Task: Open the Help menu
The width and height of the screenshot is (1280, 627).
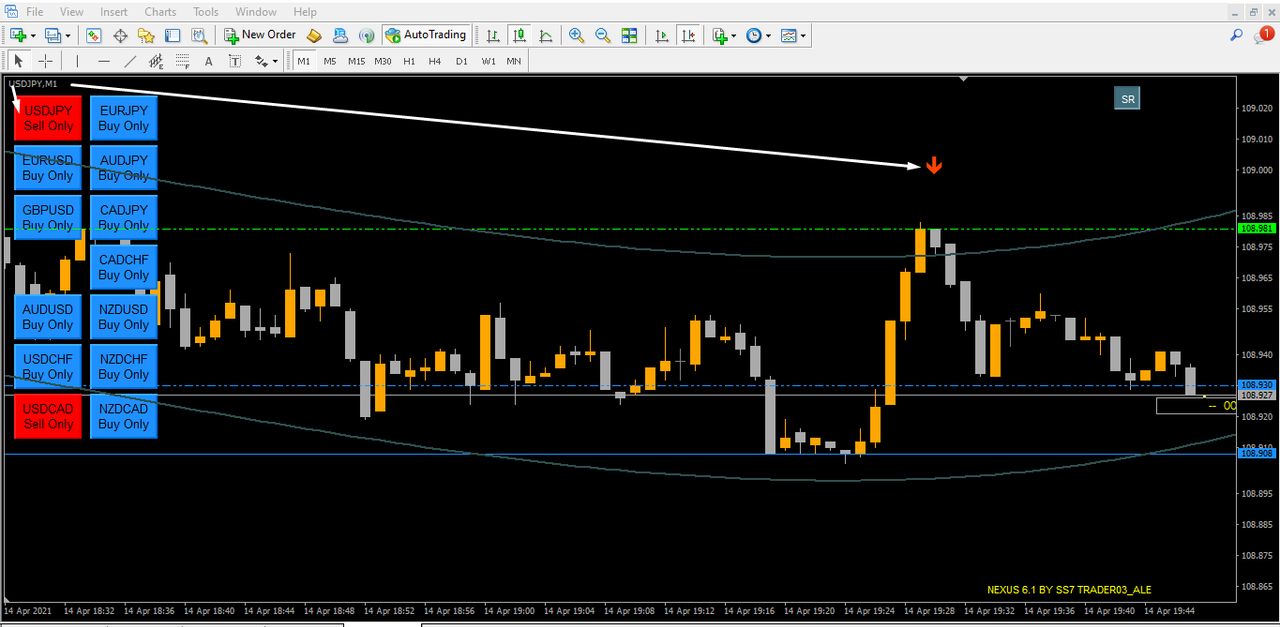Action: (x=305, y=12)
